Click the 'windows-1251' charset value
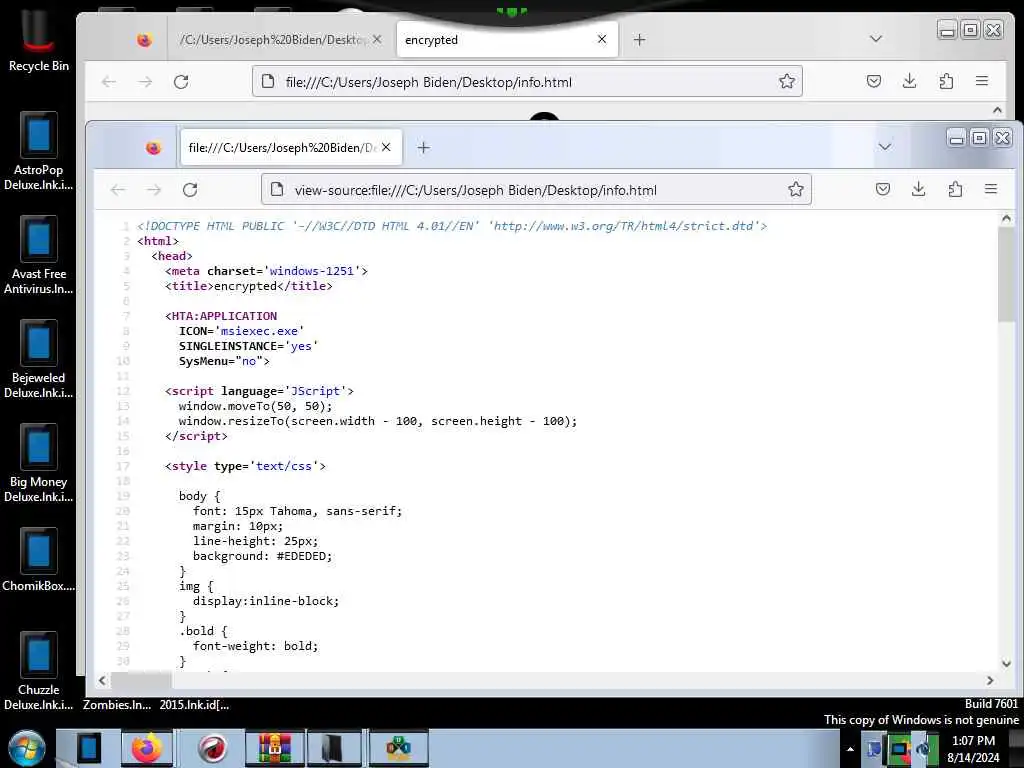 [312, 271]
